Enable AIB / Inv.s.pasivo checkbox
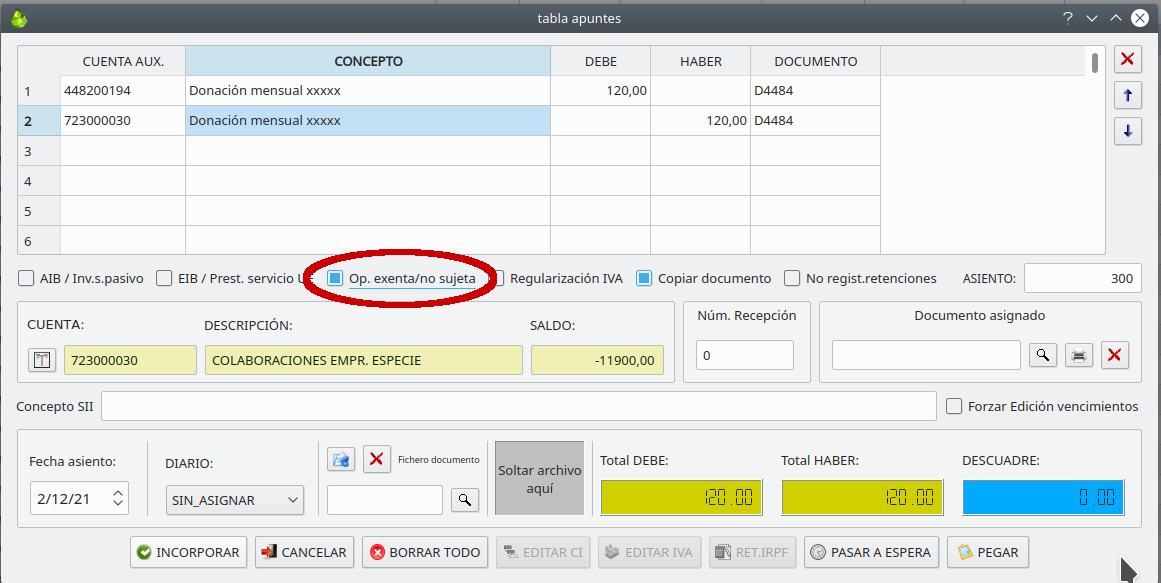The width and height of the screenshot is (1161, 583). click(x=26, y=279)
